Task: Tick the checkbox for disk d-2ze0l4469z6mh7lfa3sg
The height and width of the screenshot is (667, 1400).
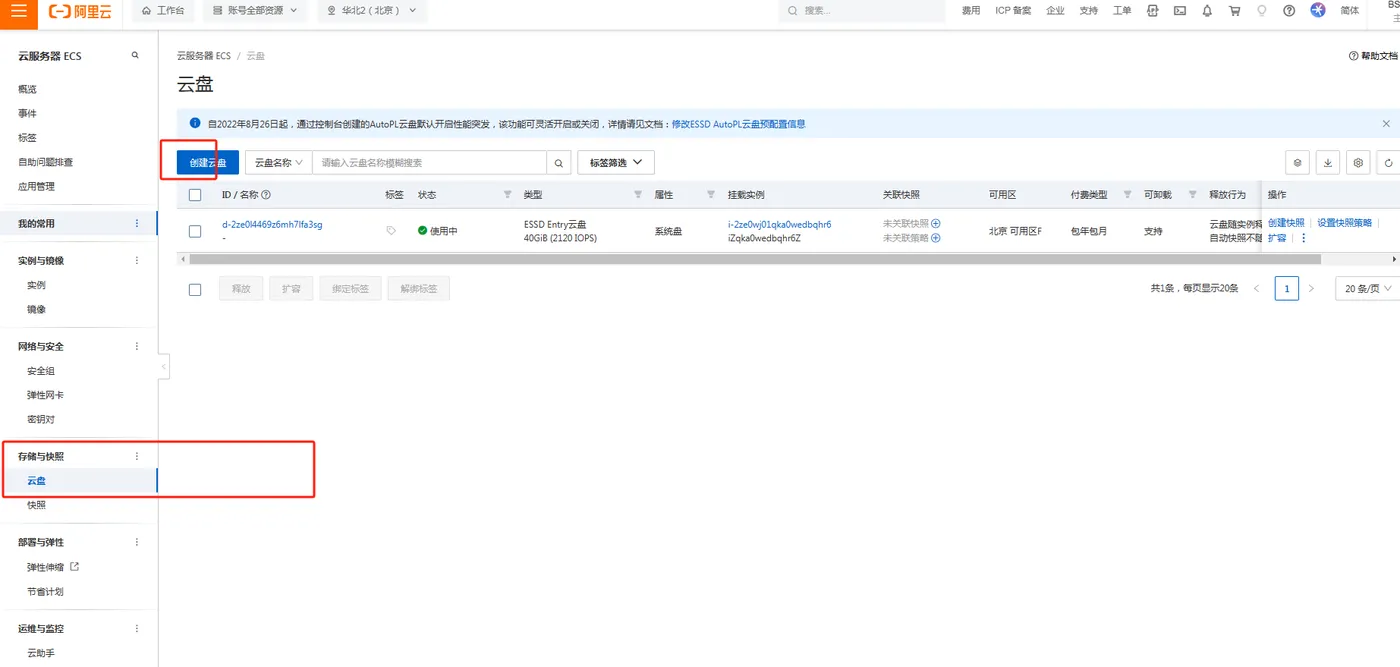Action: (195, 231)
